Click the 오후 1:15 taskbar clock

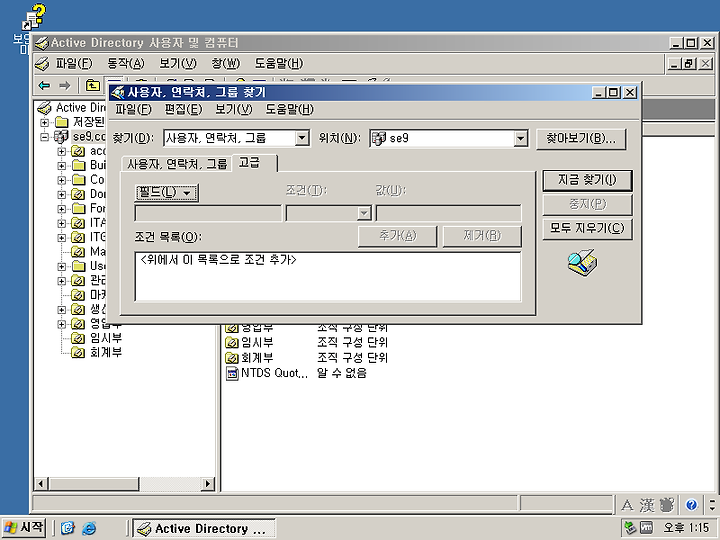point(686,528)
